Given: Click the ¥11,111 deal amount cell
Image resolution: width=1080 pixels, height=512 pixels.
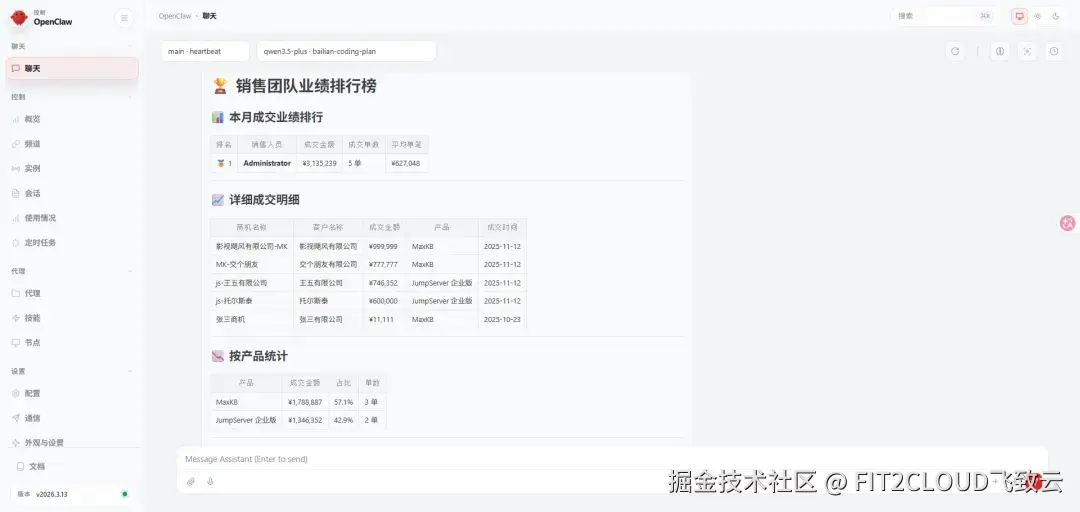Looking at the screenshot, I should point(384,320).
